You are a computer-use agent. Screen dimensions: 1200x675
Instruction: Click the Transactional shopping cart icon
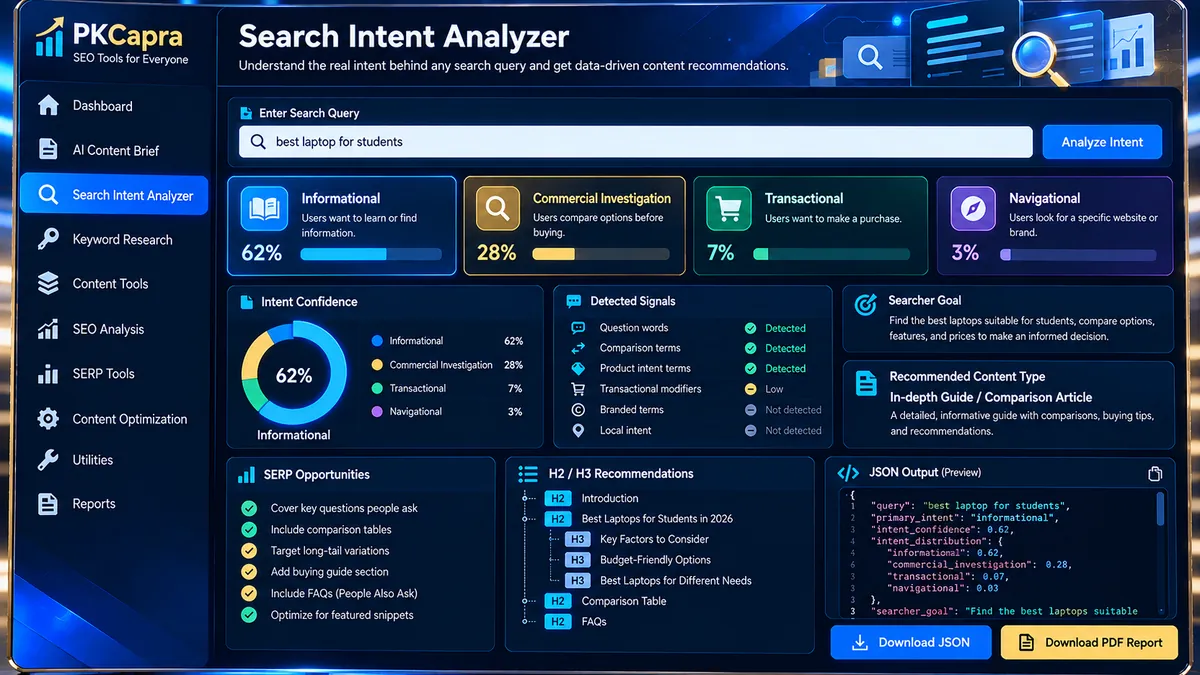728,209
